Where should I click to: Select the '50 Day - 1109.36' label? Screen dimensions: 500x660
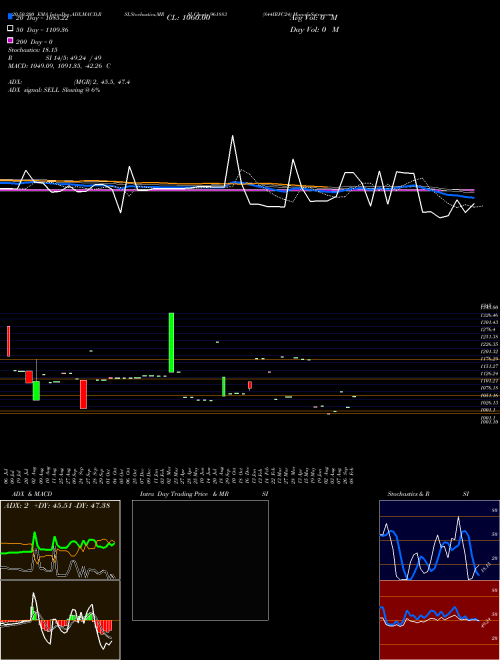point(42,30)
